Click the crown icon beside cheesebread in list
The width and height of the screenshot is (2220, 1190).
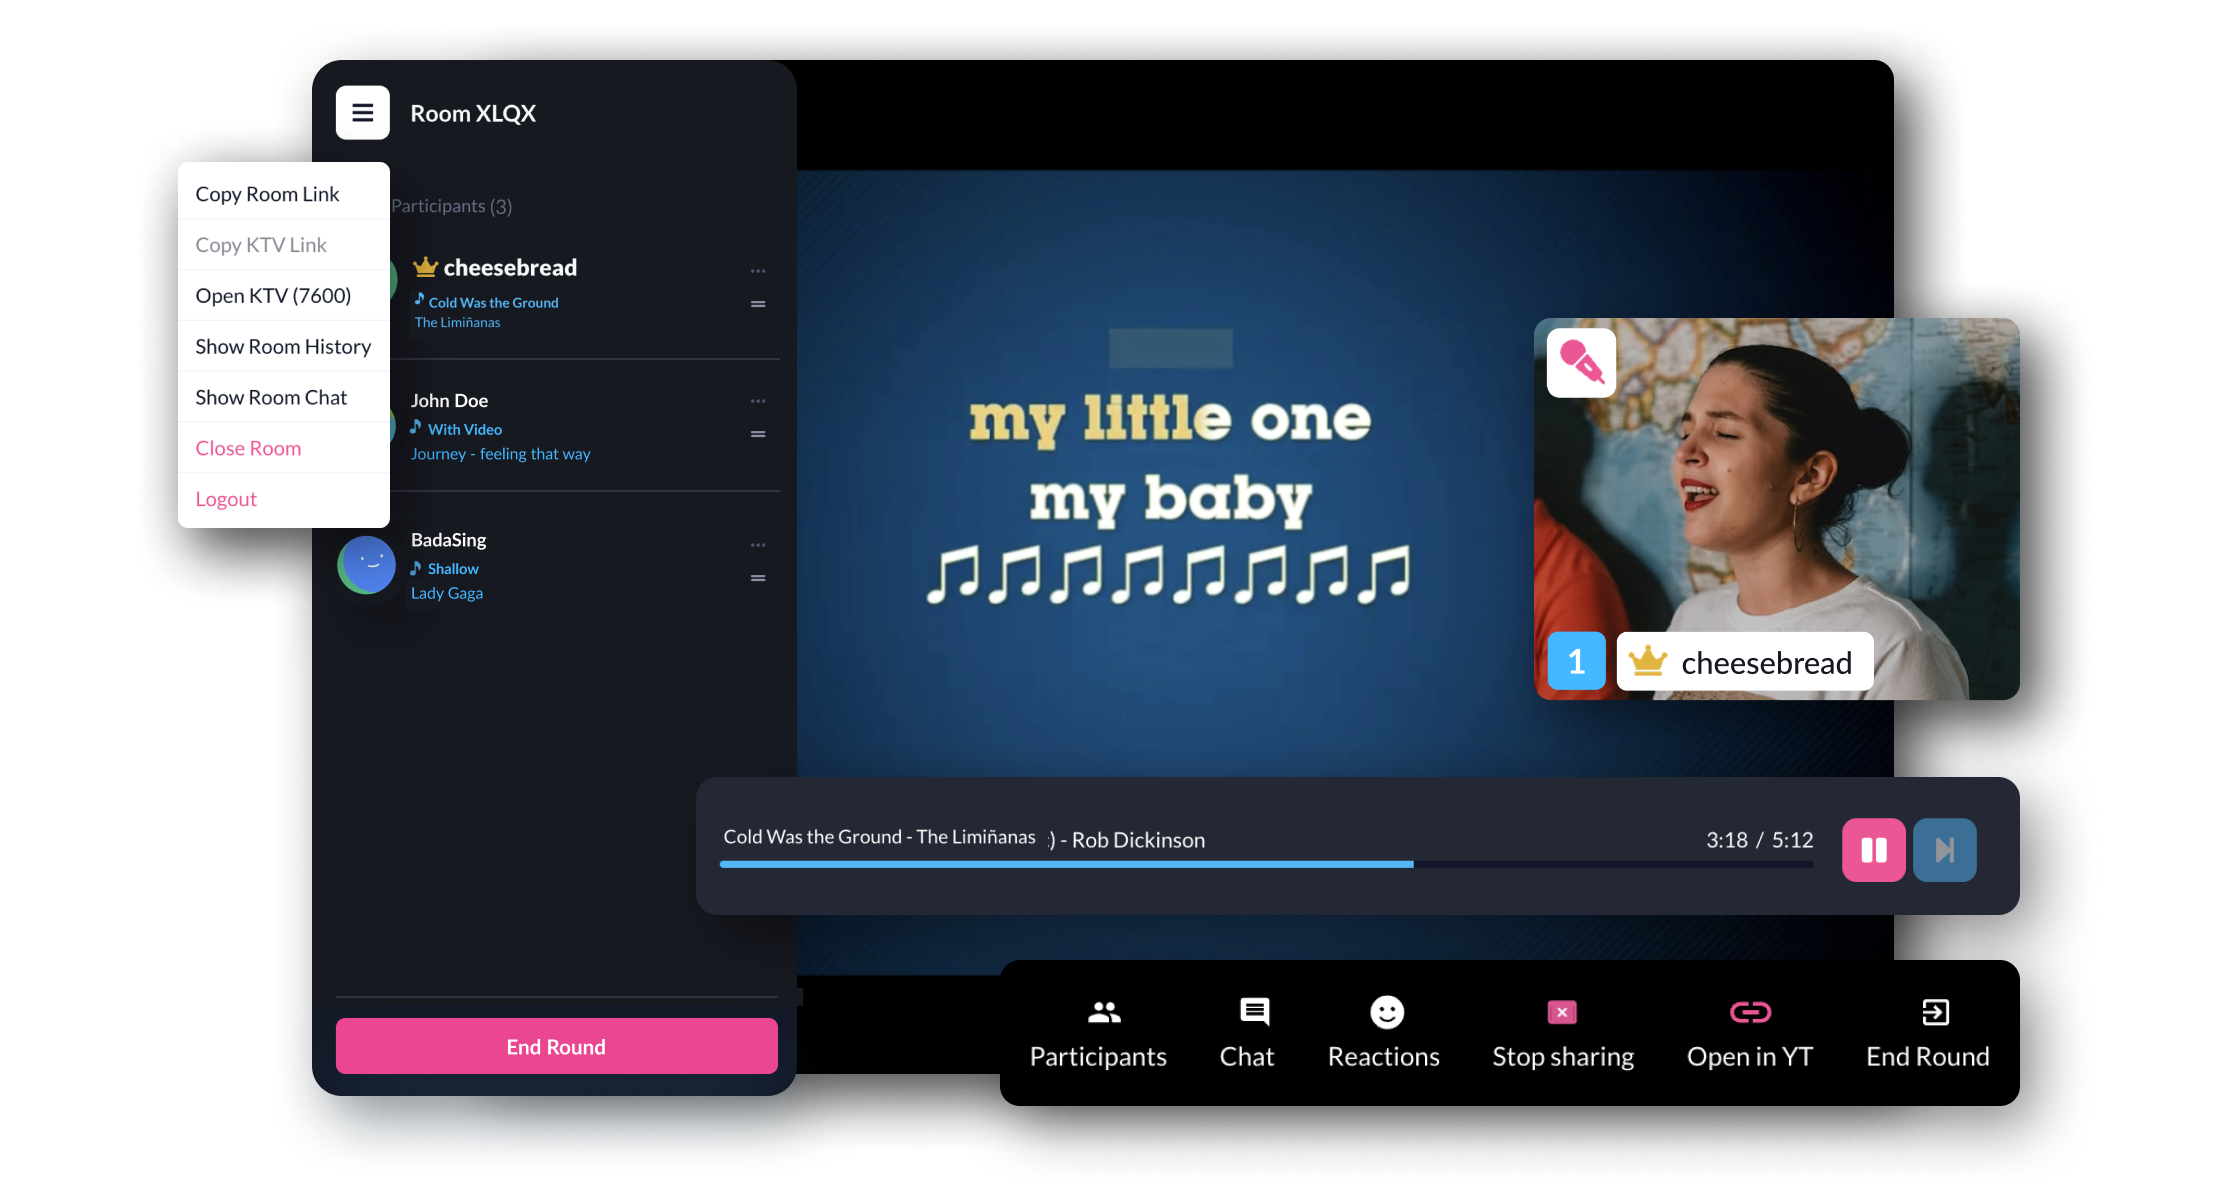[425, 267]
